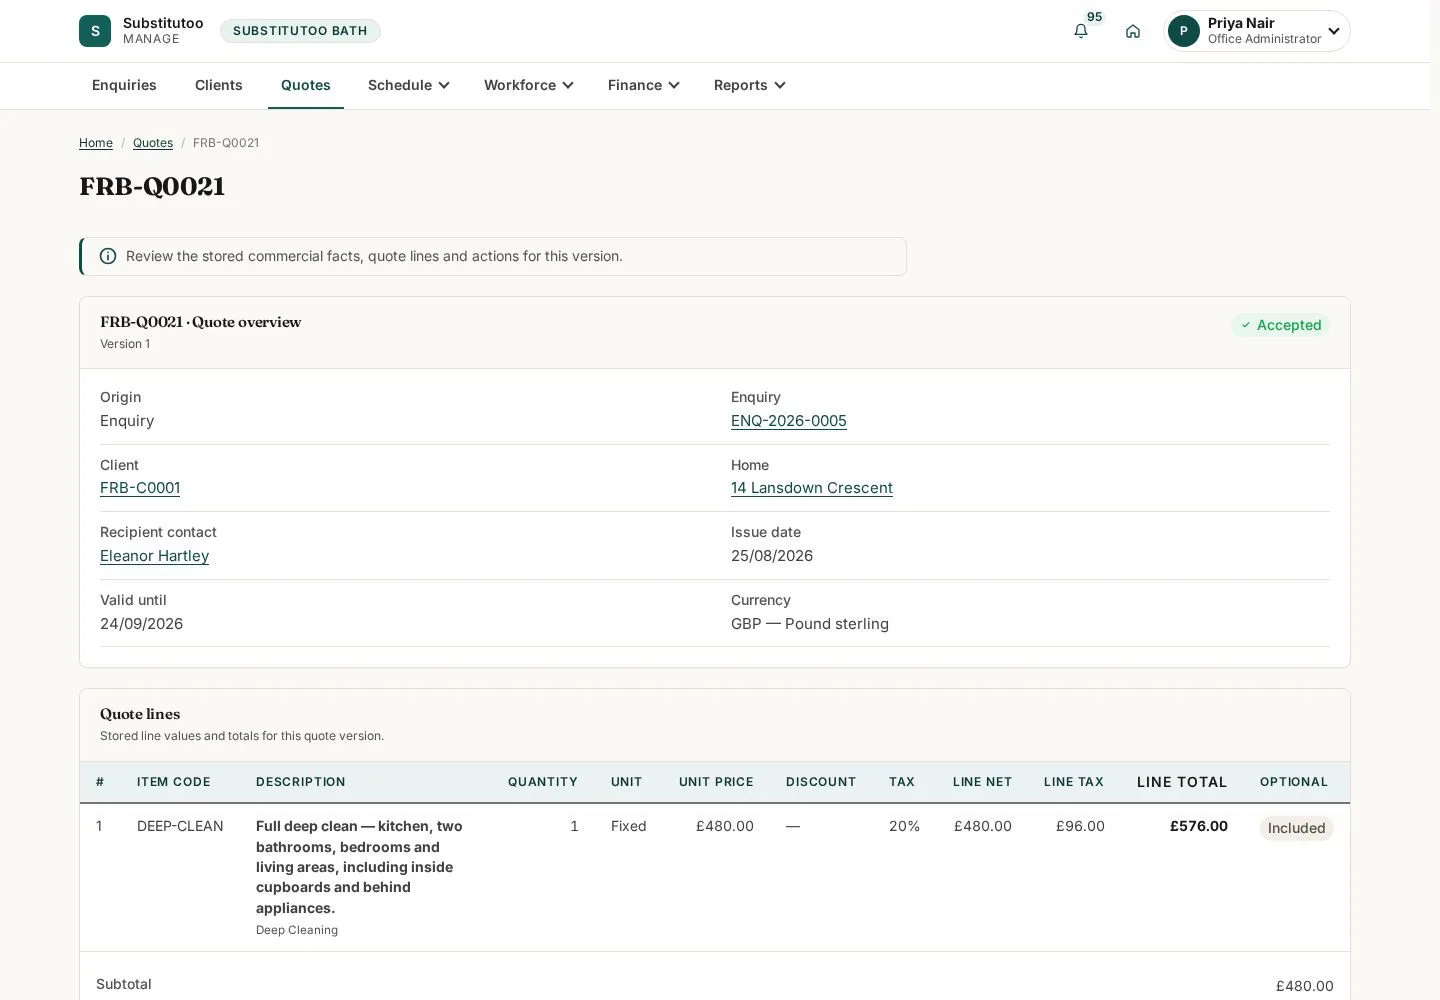Click the Version 1 label

click(125, 344)
